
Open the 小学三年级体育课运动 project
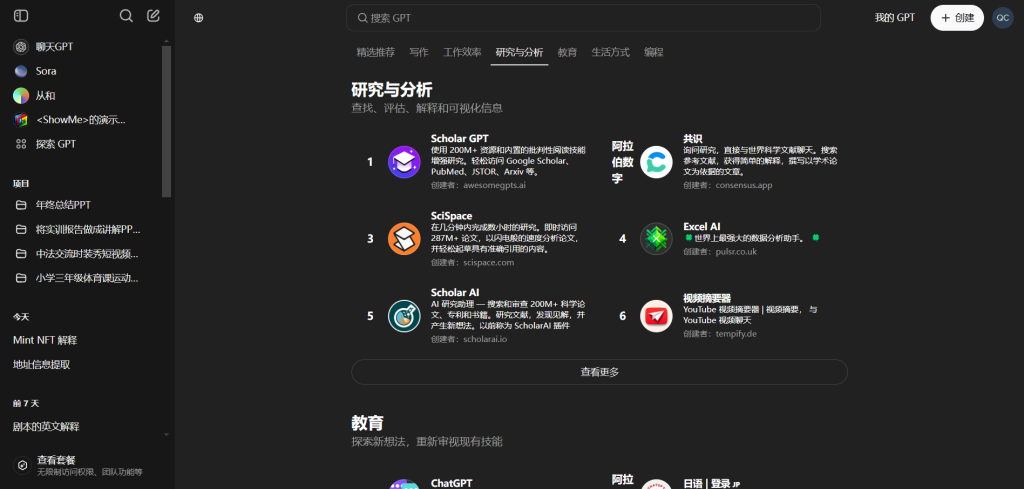point(86,278)
